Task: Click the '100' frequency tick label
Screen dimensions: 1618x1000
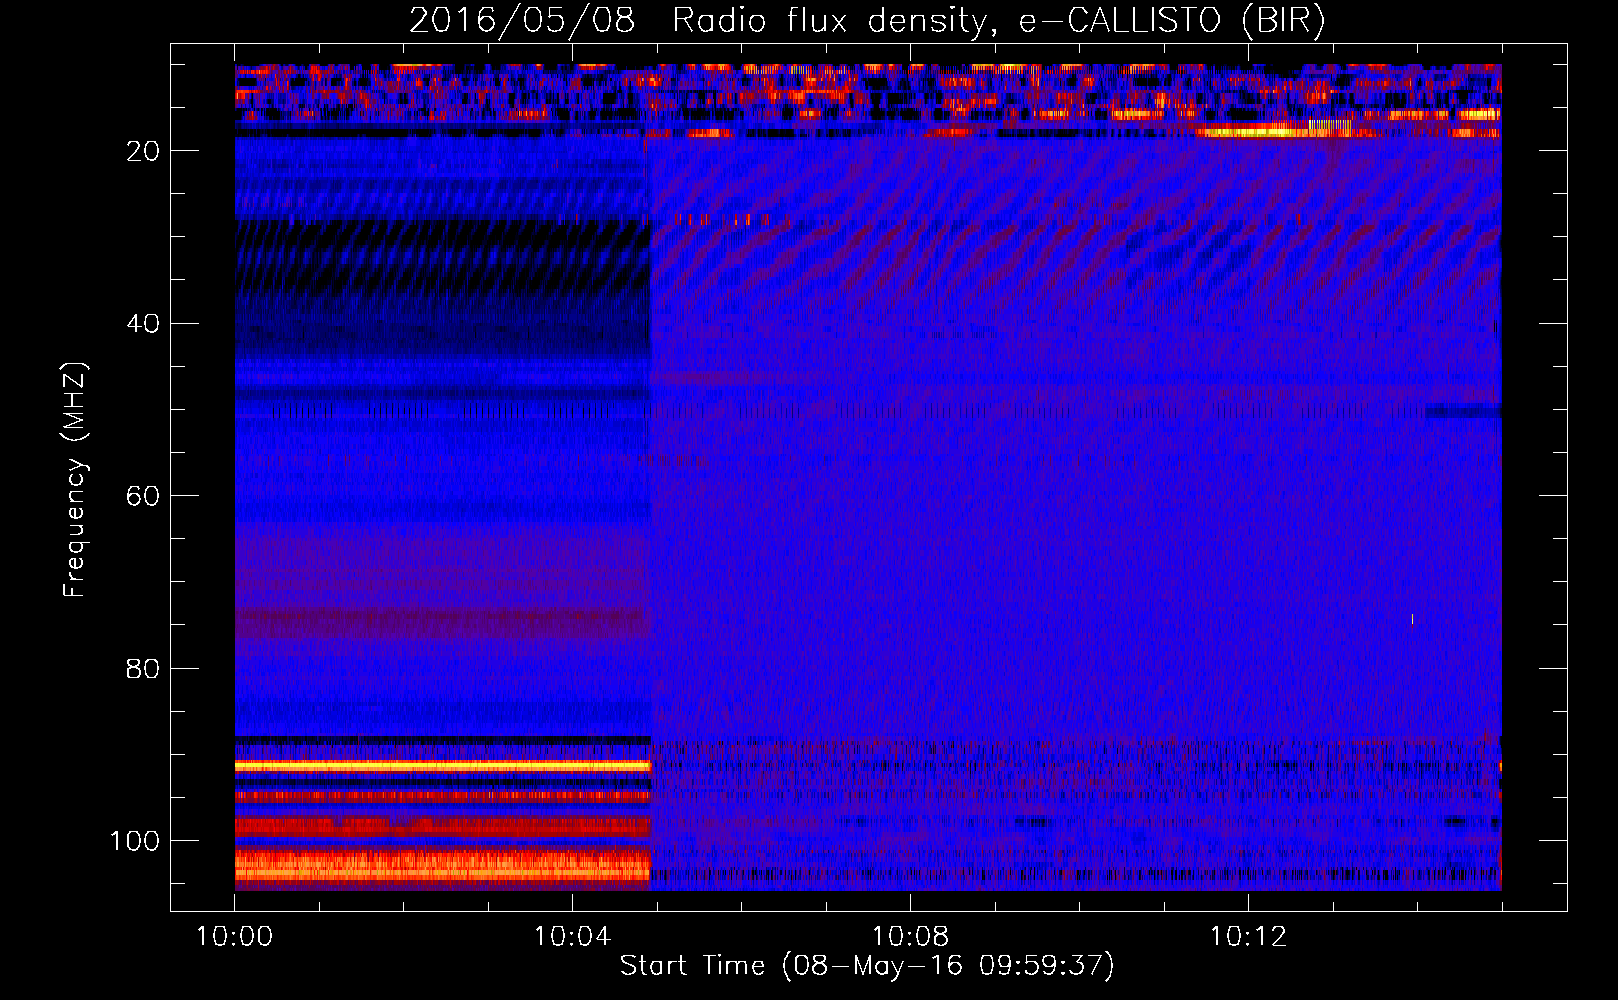Action: click(x=135, y=841)
